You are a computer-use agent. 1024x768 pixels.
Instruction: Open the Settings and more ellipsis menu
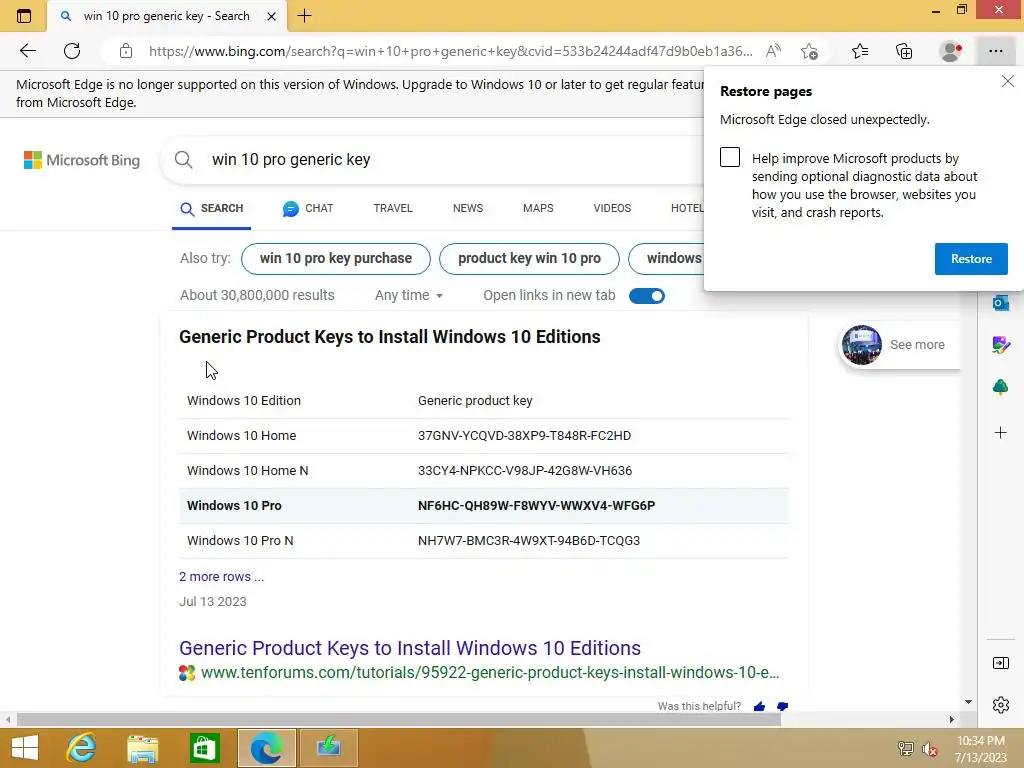tap(995, 51)
